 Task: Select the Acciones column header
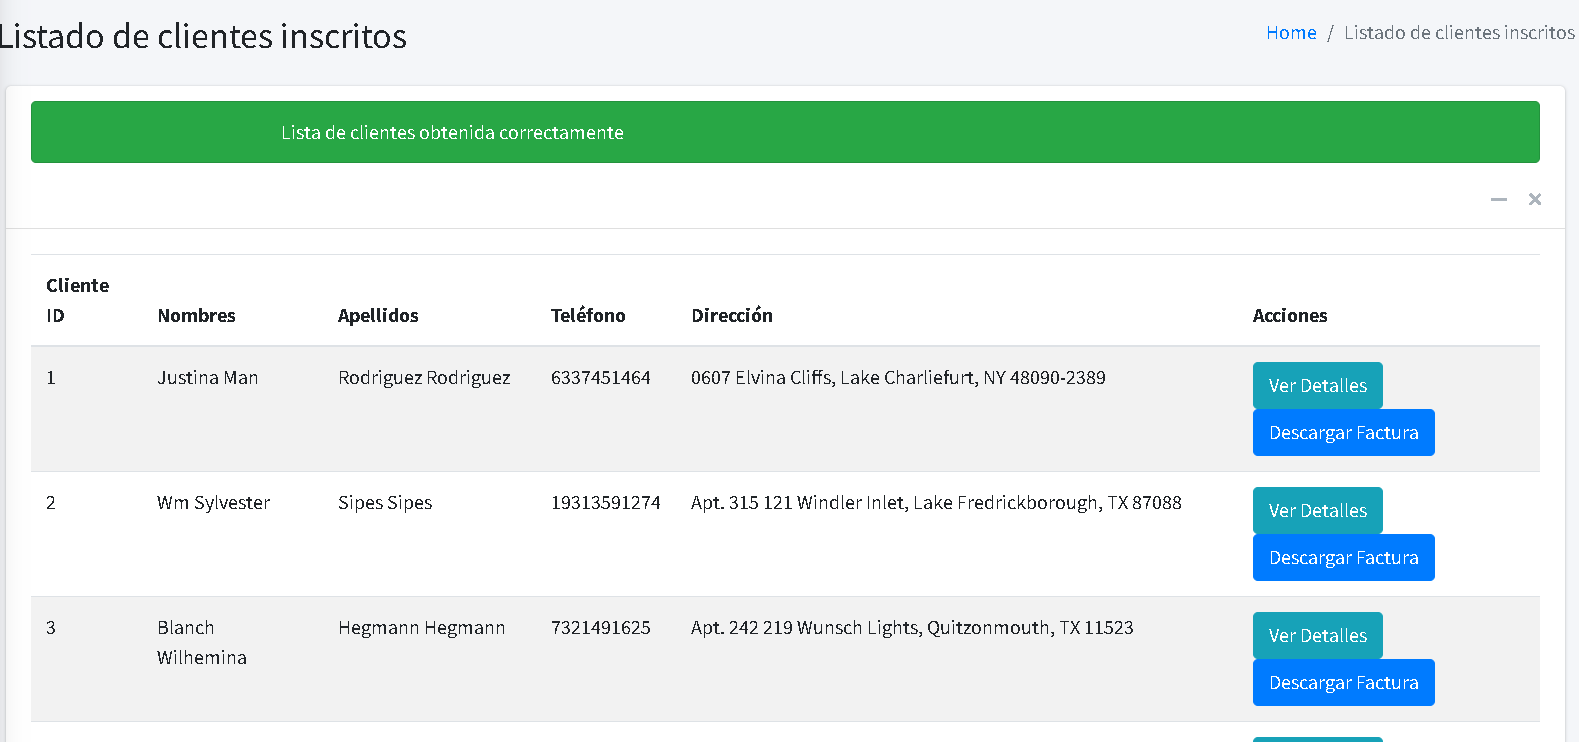coord(1290,315)
